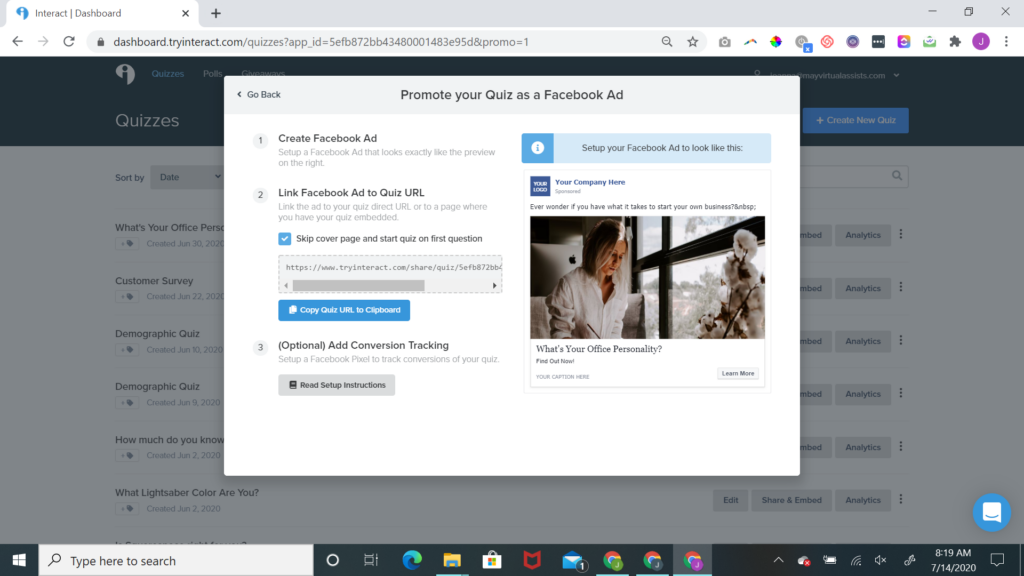The image size is (1024, 576).
Task: Toggle the muted volume icon in tray
Action: point(881,560)
